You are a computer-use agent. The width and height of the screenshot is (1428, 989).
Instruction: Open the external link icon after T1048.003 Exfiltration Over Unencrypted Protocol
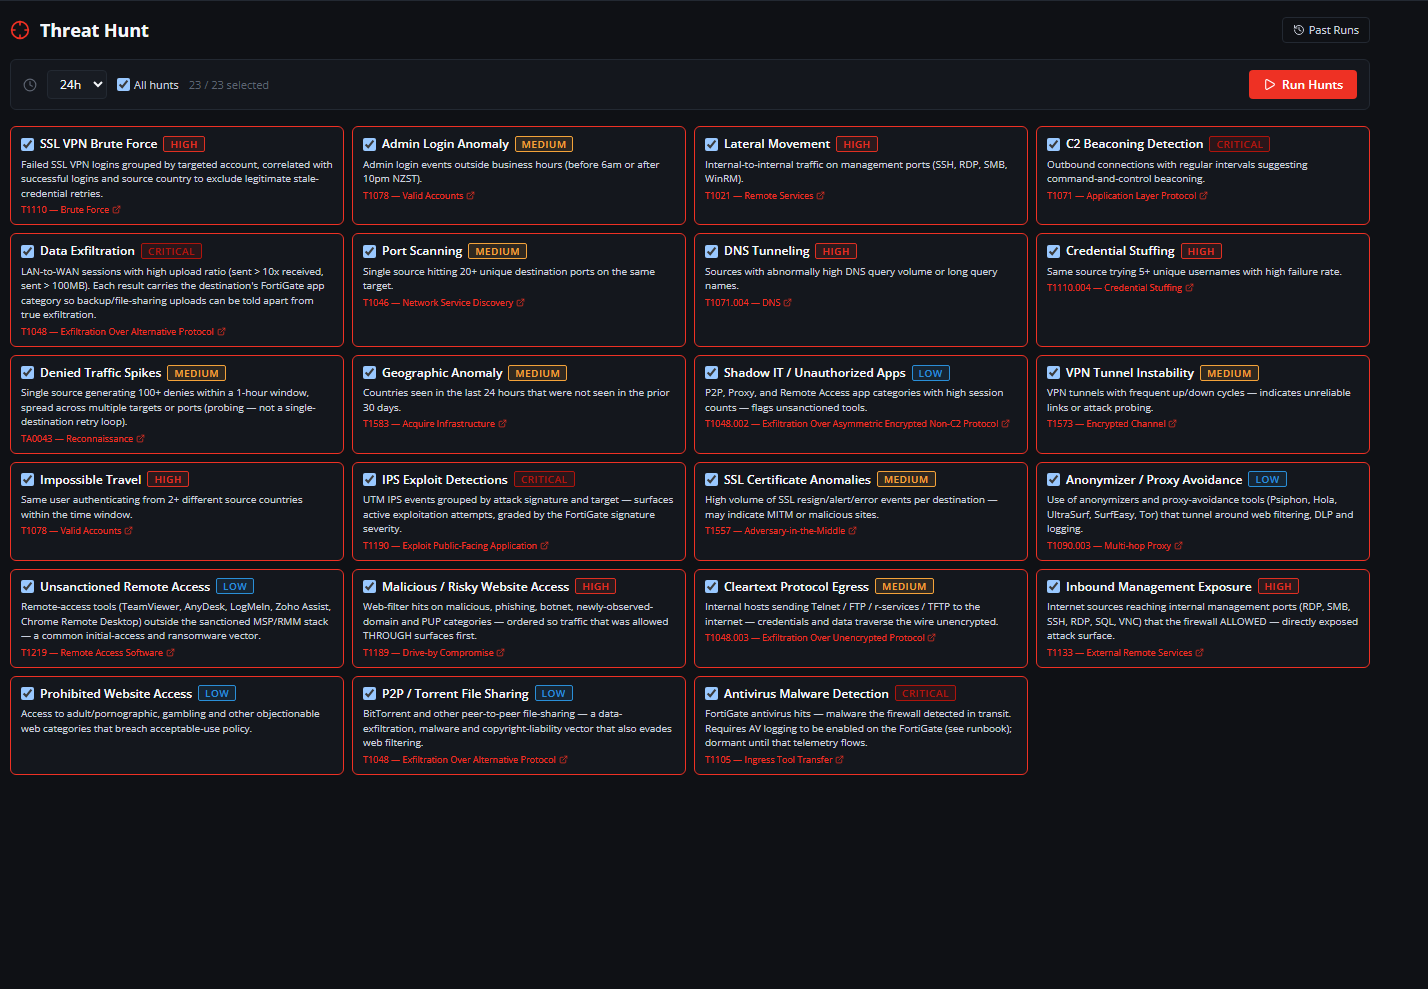932,638
